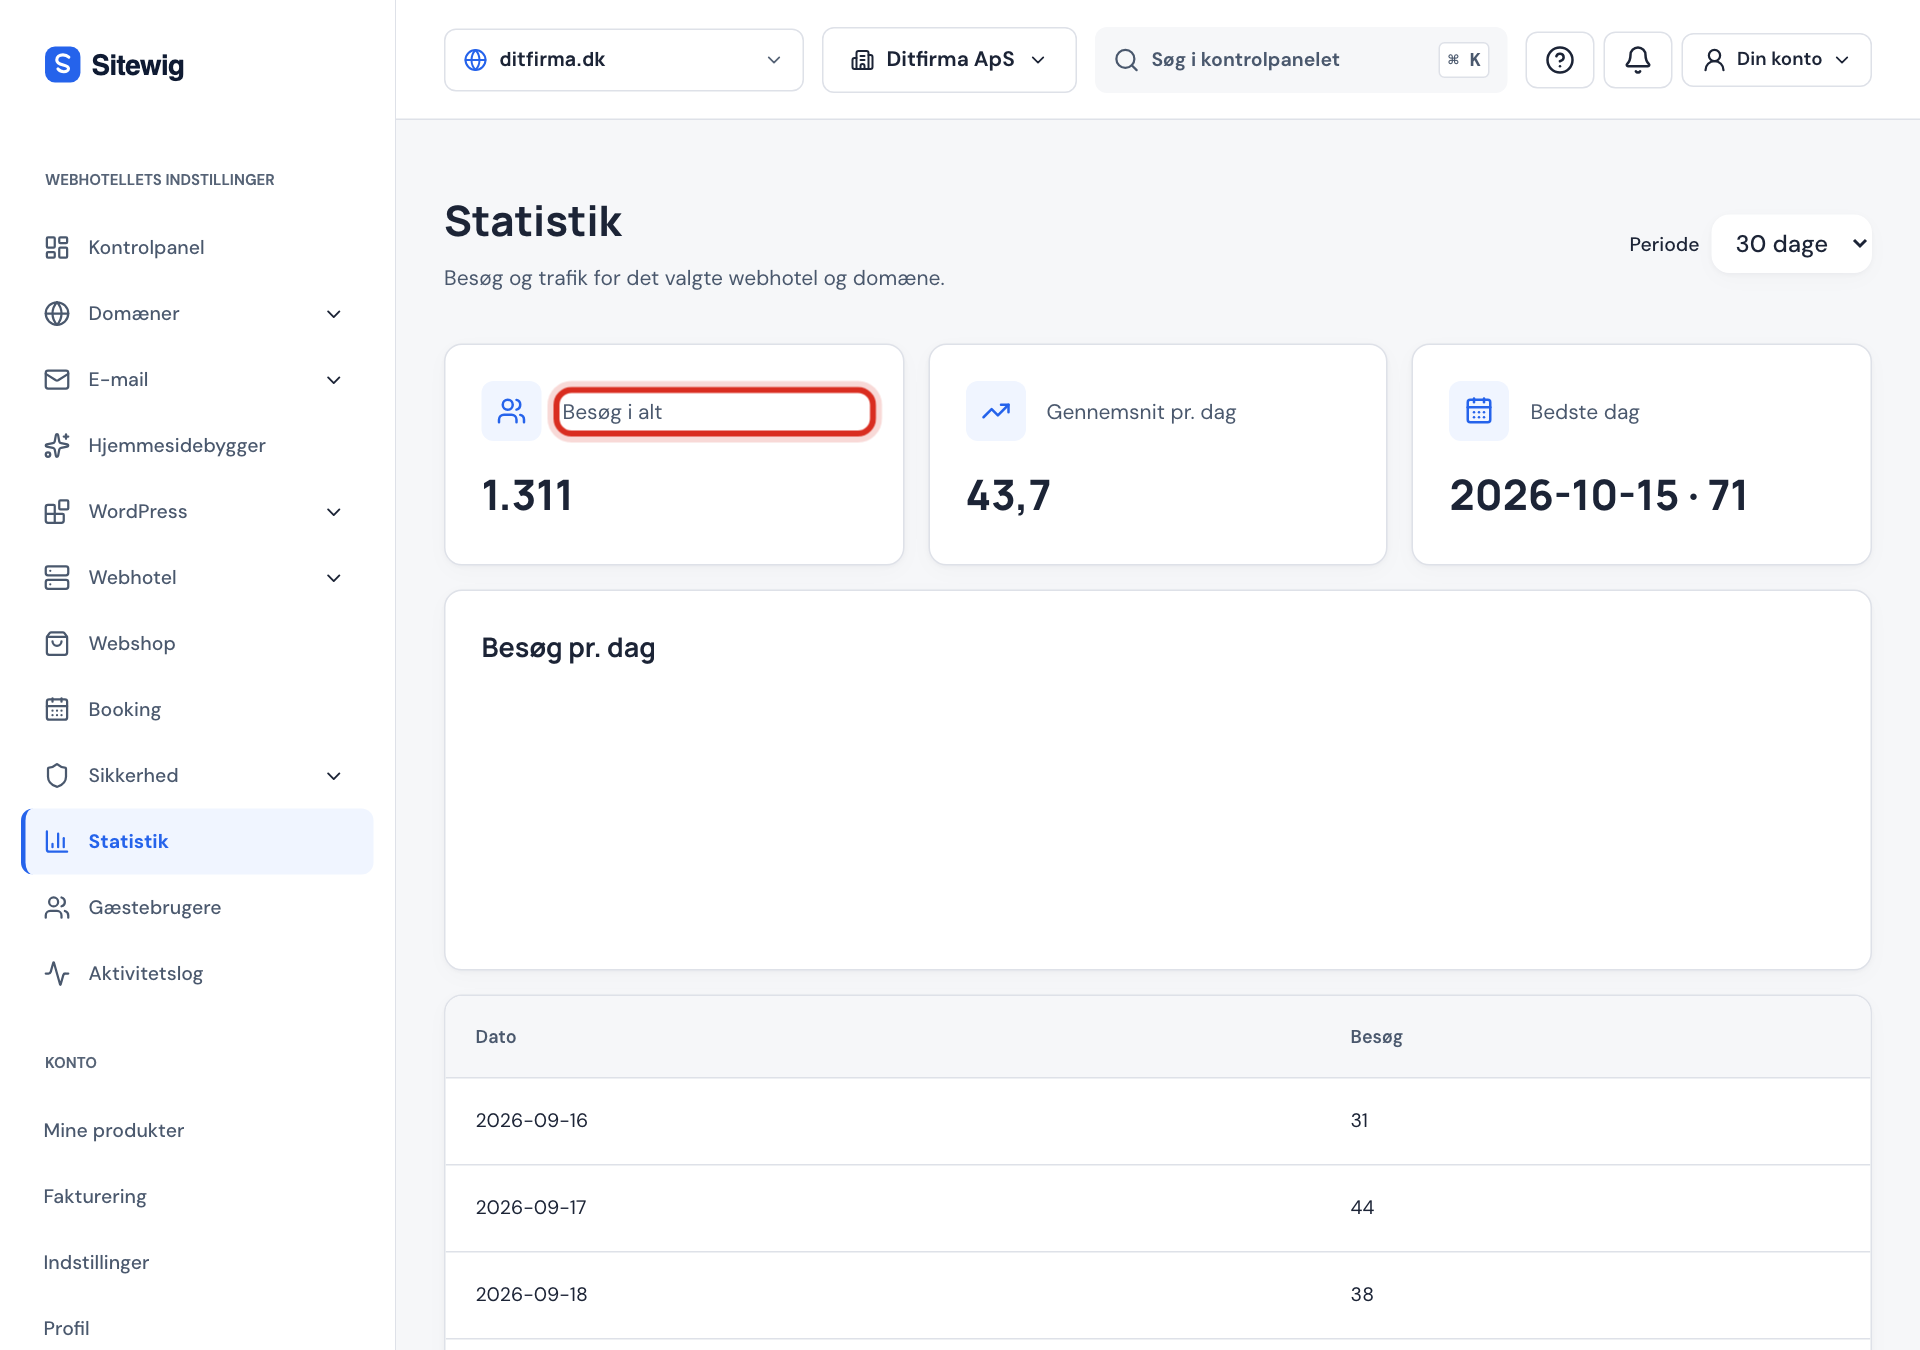Viewport: 1920px width, 1350px height.
Task: Expand the Webhotel submenu chevron
Action: click(334, 578)
